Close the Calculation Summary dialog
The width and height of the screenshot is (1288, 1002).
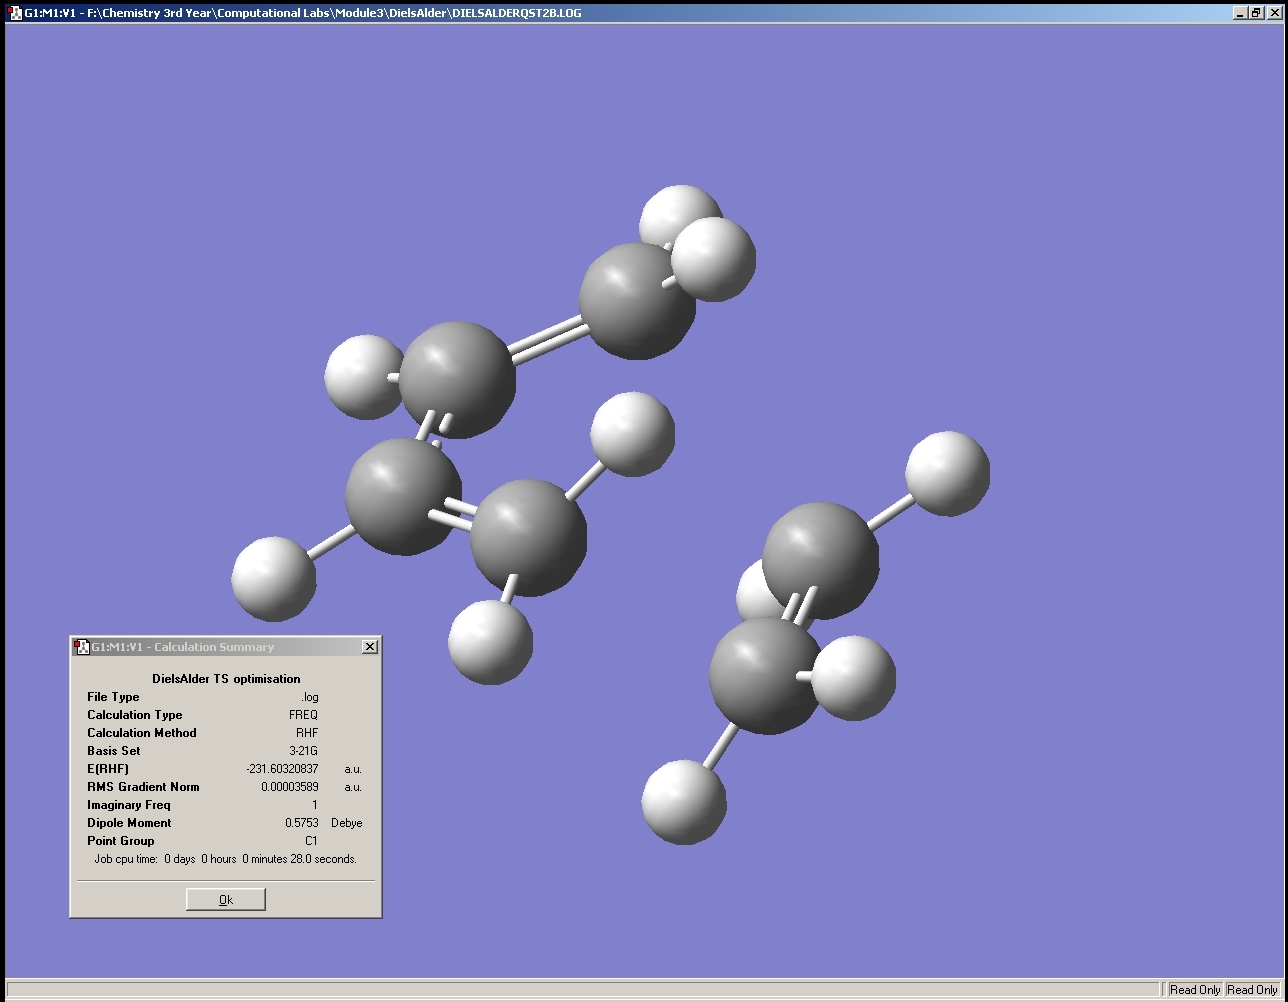point(369,647)
